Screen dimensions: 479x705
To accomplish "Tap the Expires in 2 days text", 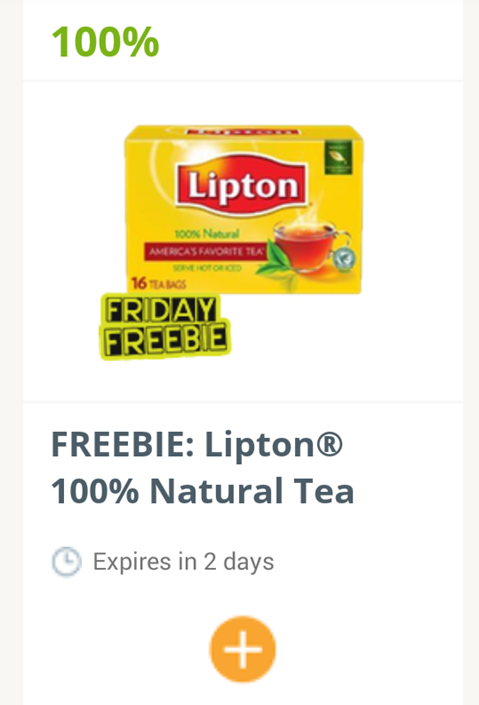I will pos(184,562).
